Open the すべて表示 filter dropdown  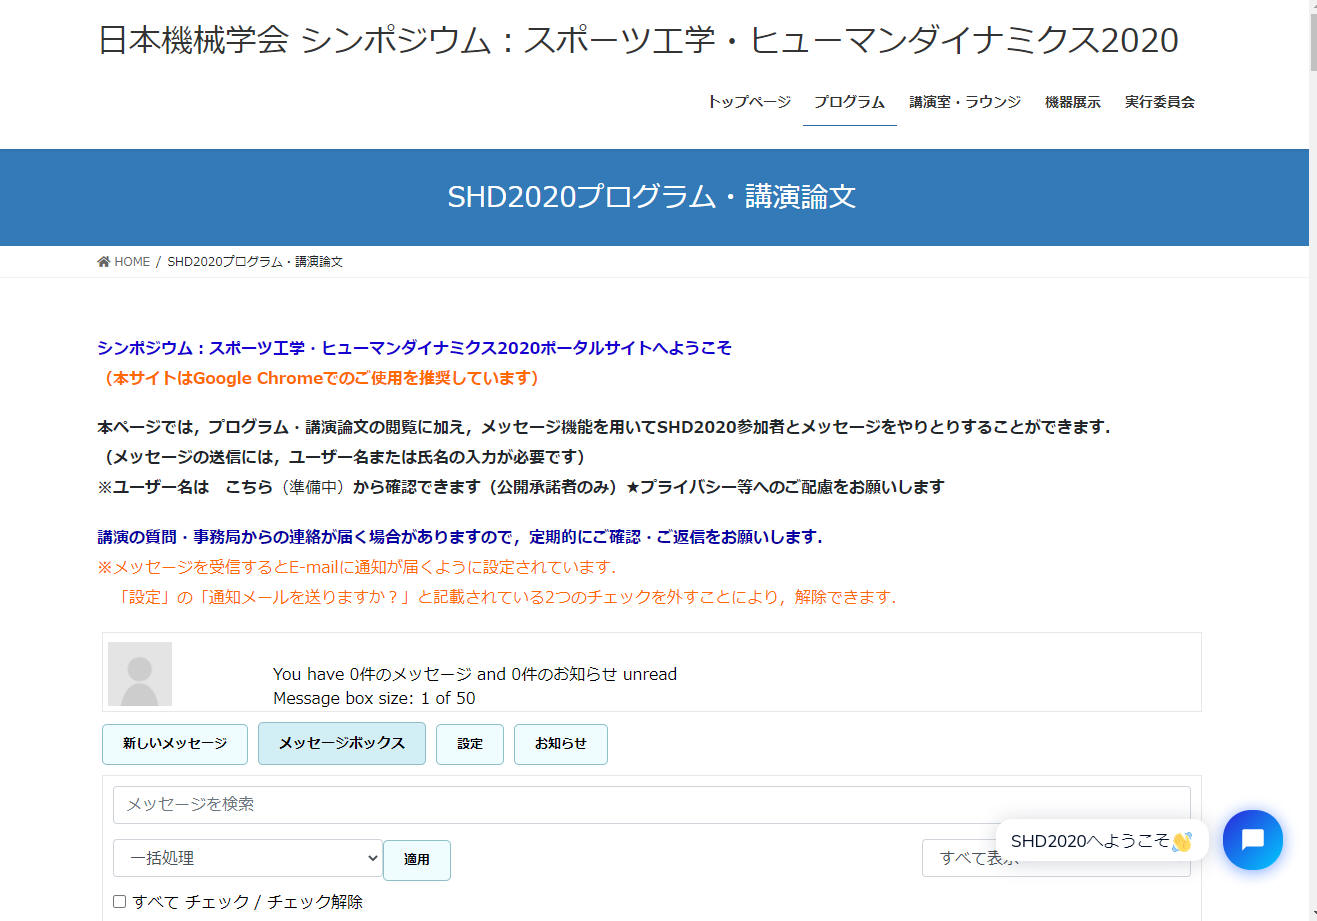tap(1056, 858)
